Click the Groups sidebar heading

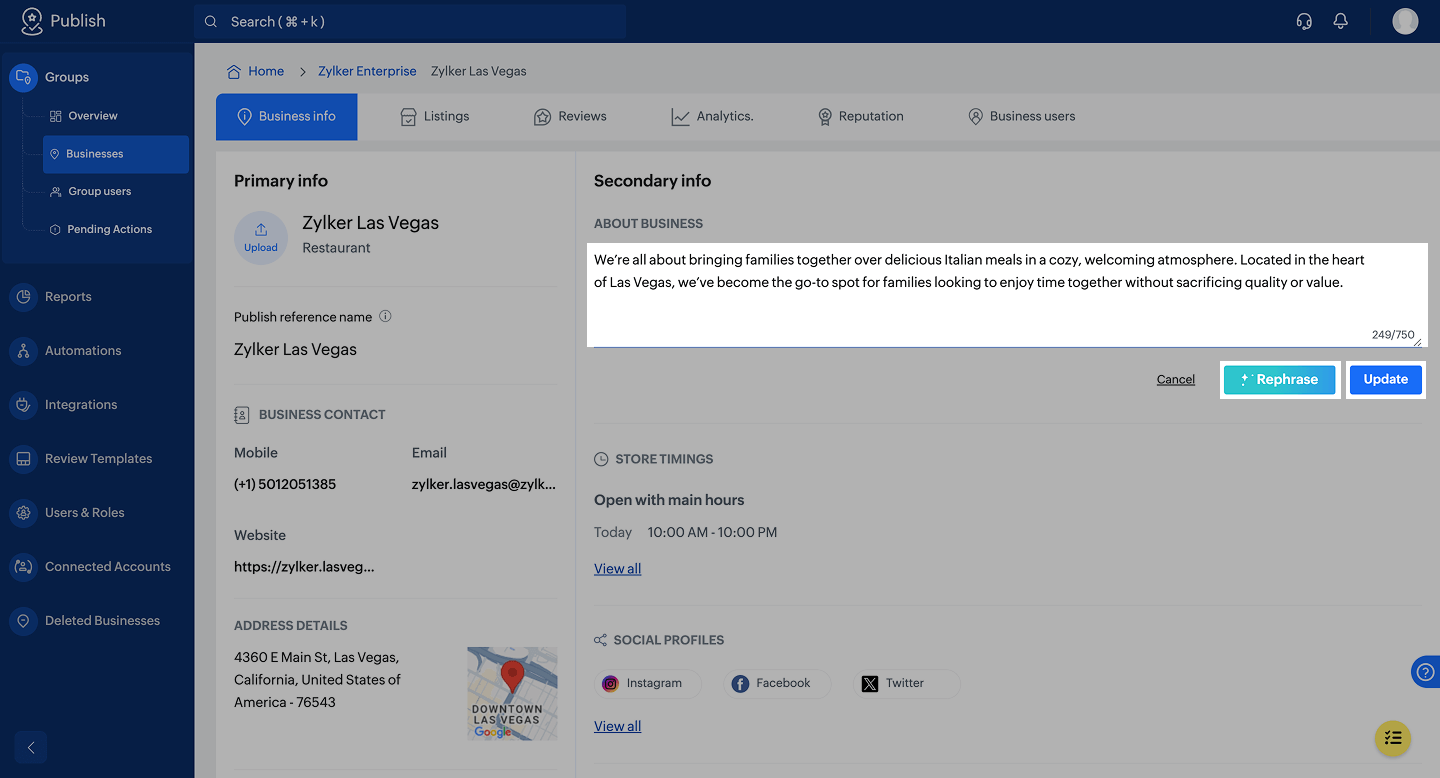point(67,77)
